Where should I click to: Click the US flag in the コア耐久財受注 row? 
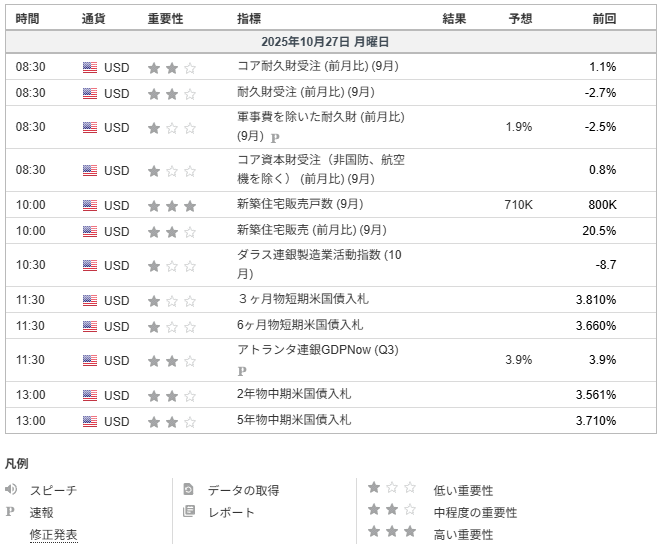(x=90, y=68)
